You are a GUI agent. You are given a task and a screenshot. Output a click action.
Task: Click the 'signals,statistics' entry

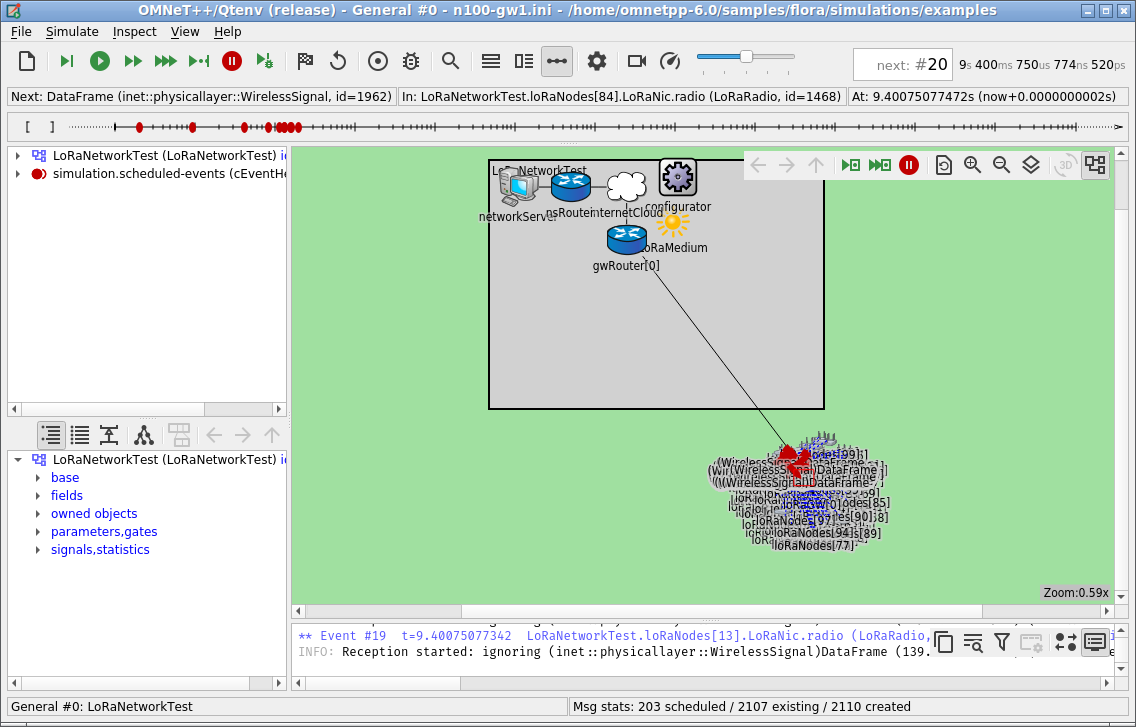(100, 549)
